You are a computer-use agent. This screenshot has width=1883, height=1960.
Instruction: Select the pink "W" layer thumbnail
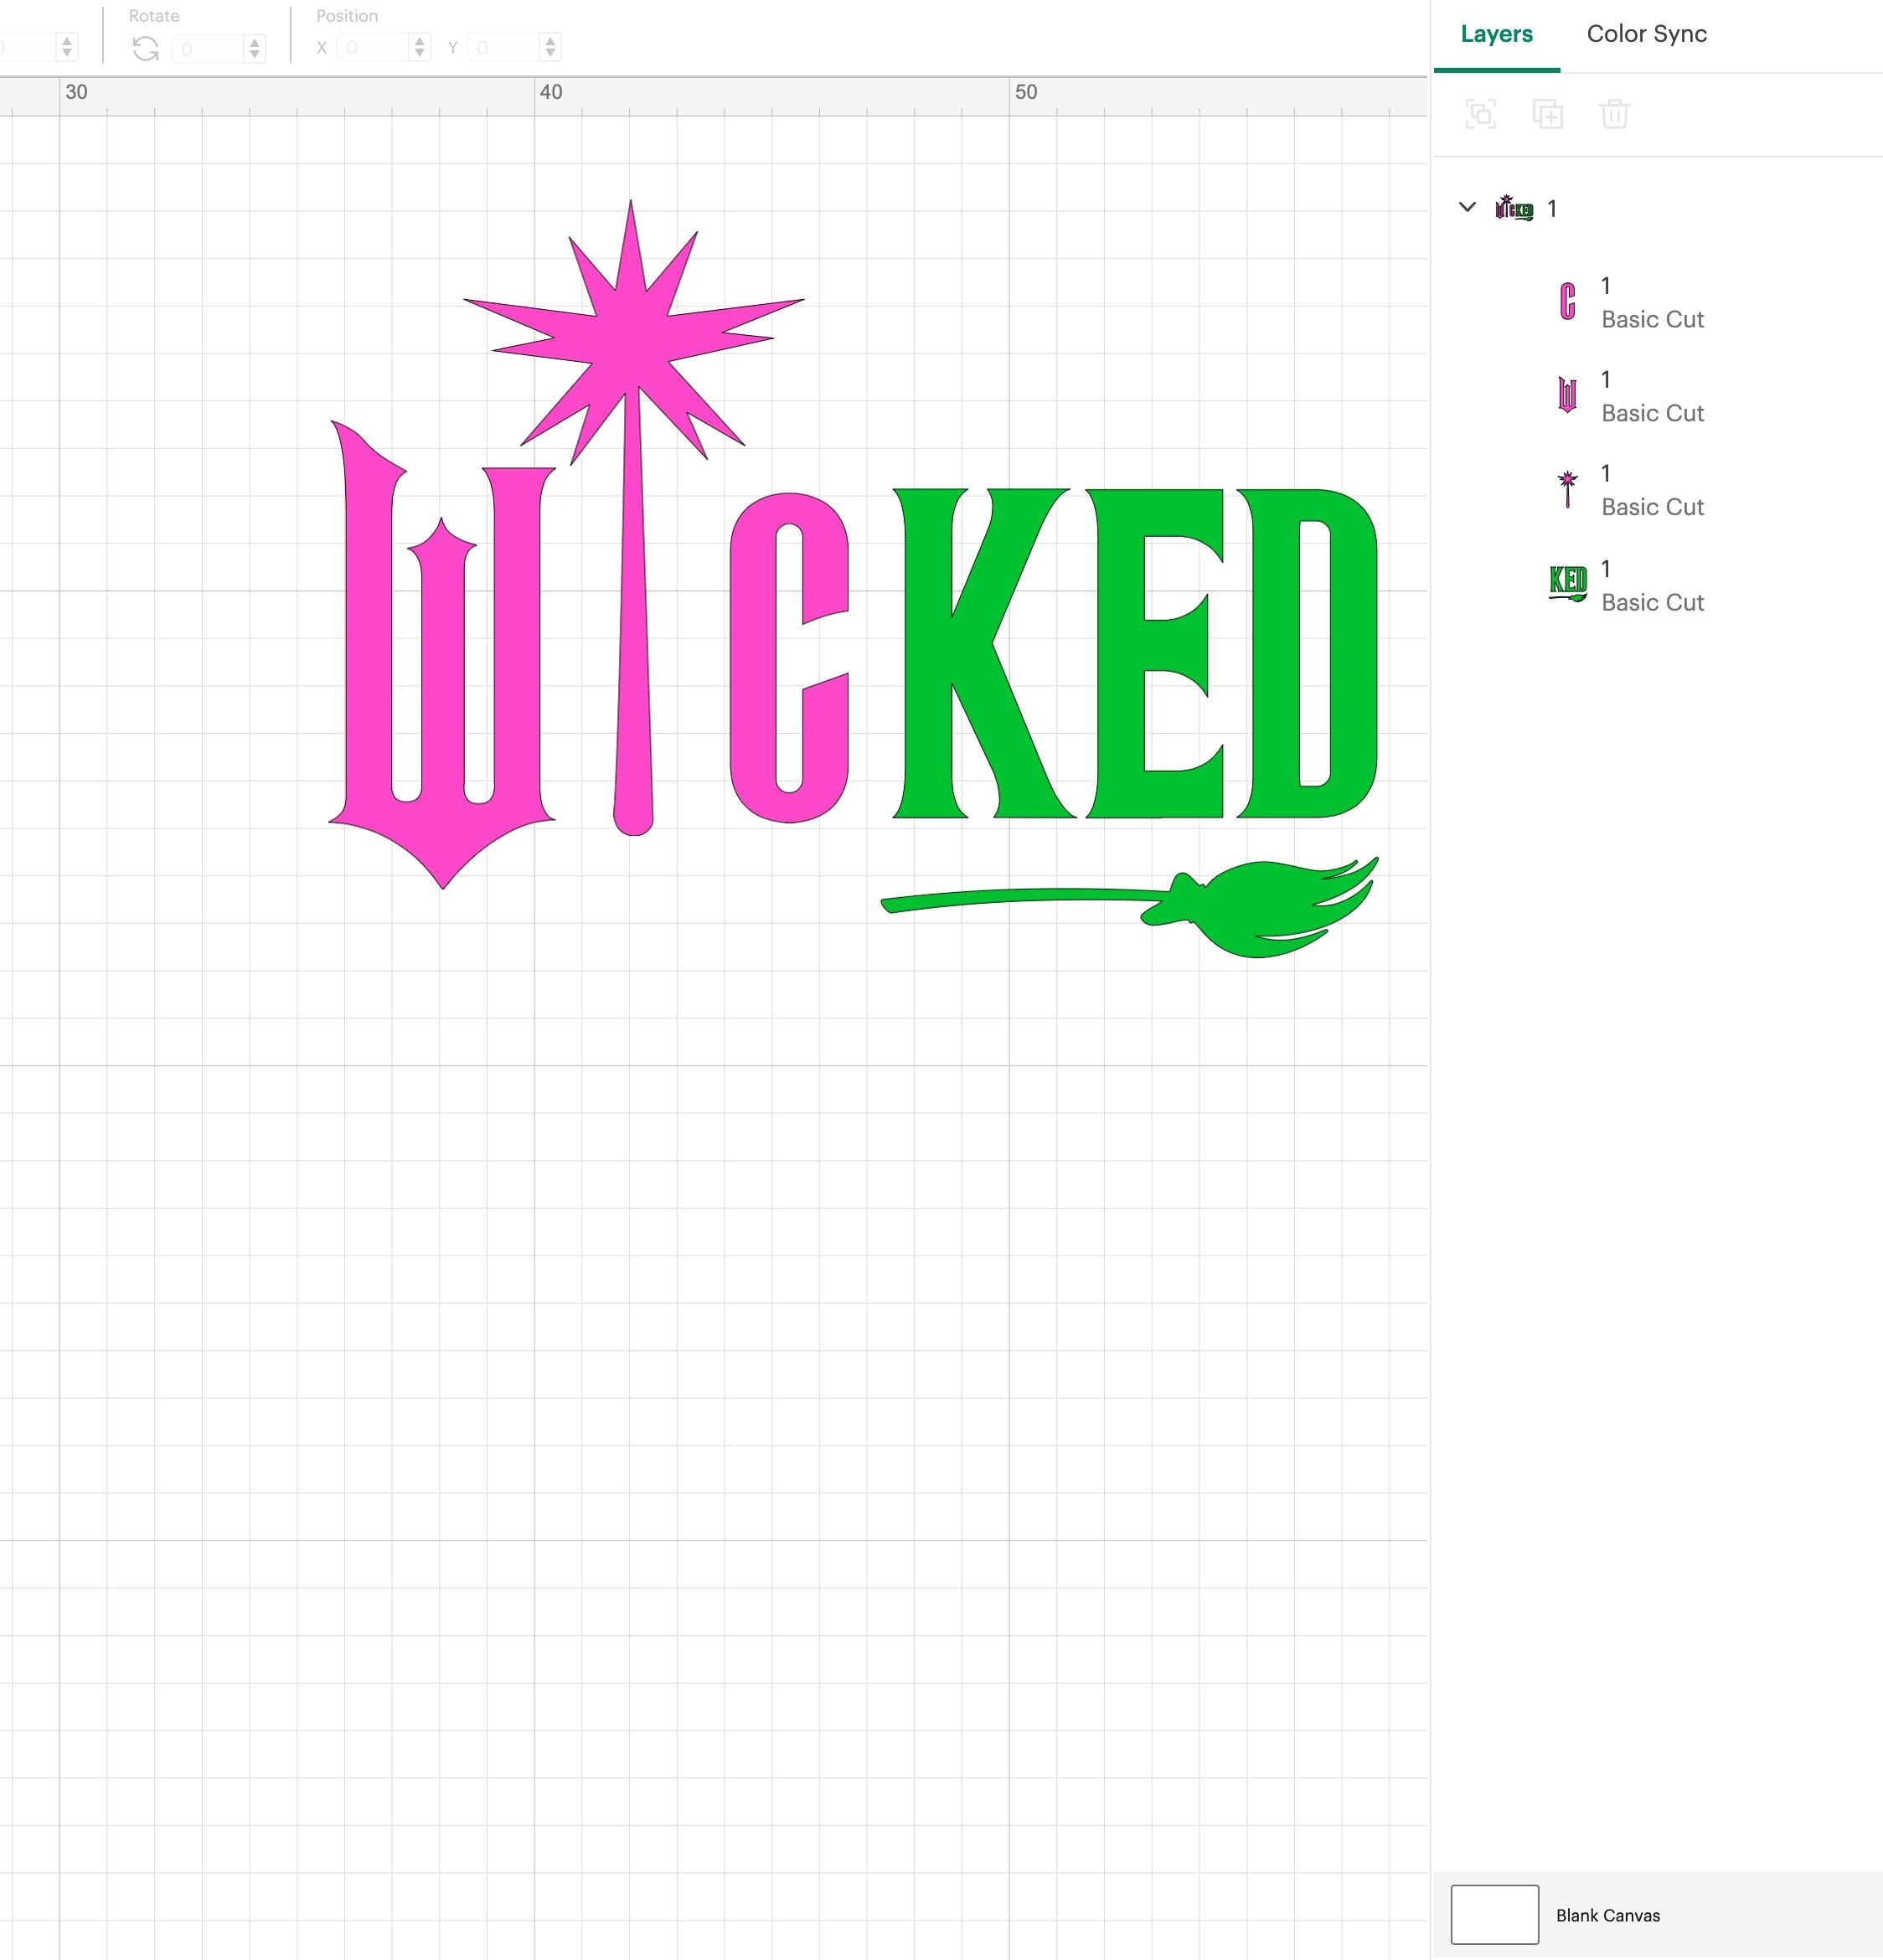tap(1570, 394)
